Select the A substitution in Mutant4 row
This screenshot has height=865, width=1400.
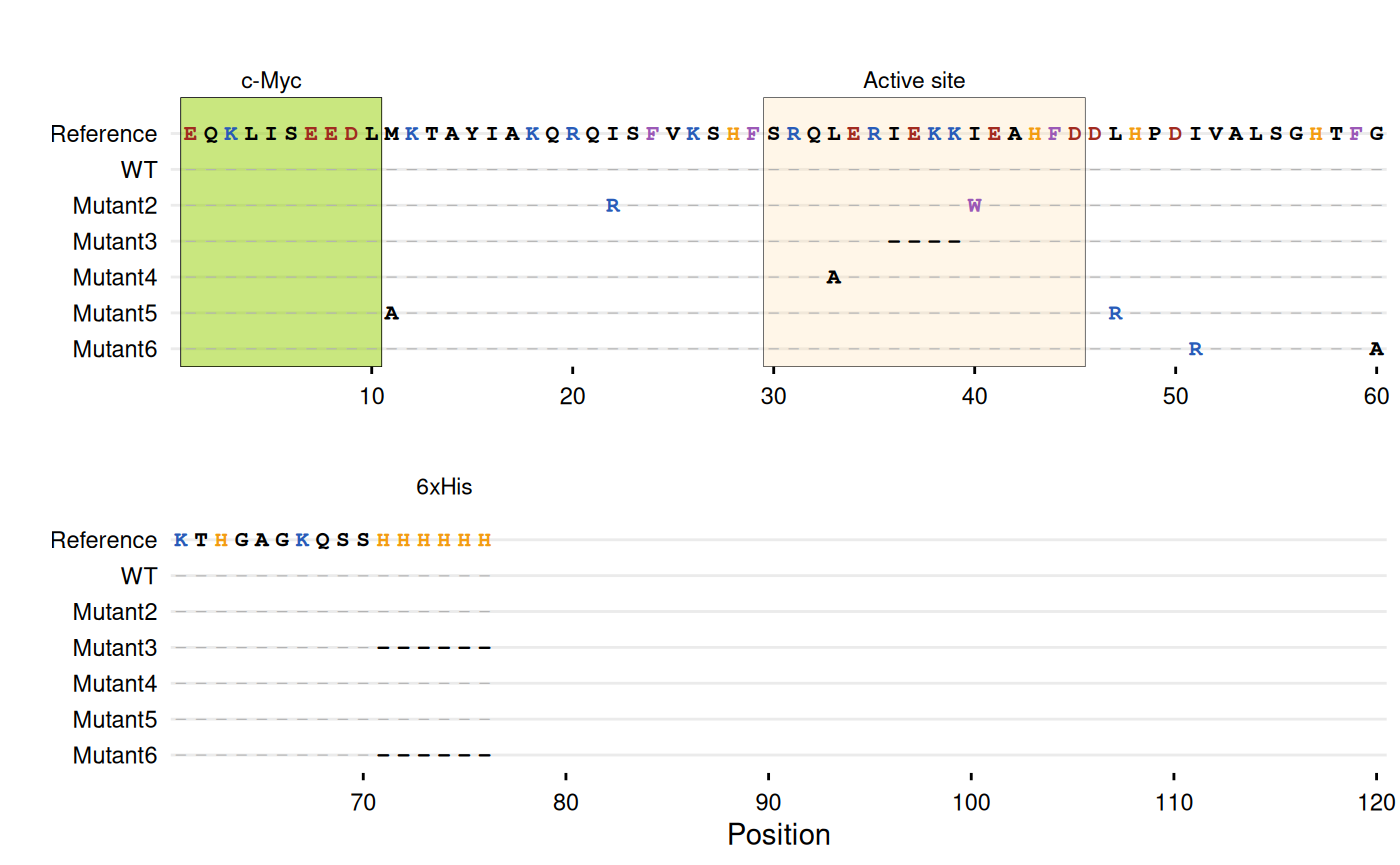(834, 278)
